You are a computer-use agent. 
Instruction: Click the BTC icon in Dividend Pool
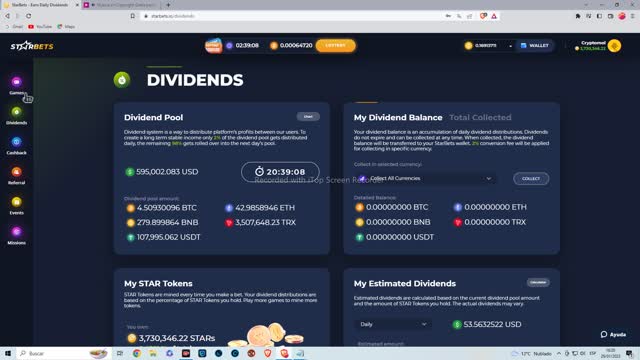131,208
